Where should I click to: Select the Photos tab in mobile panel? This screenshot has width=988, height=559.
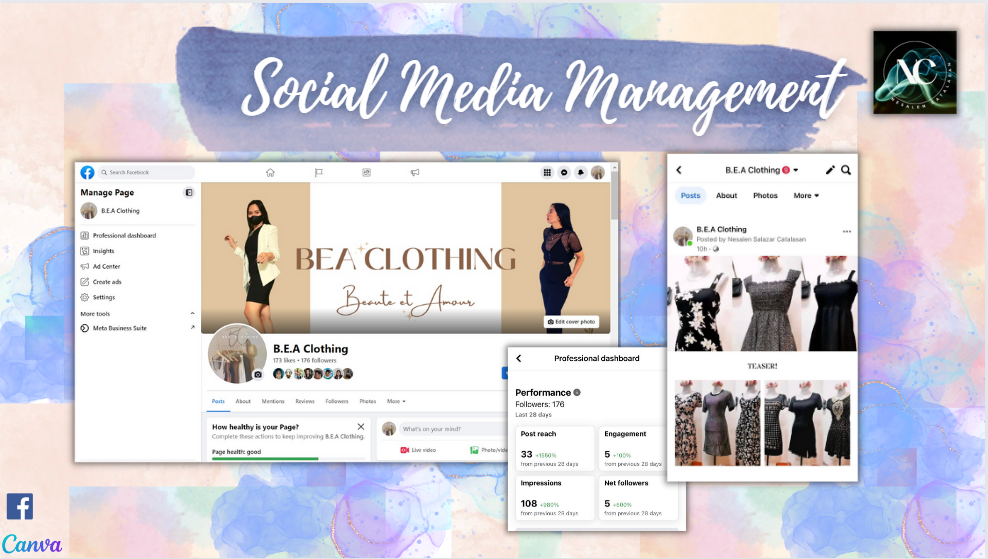click(x=765, y=195)
